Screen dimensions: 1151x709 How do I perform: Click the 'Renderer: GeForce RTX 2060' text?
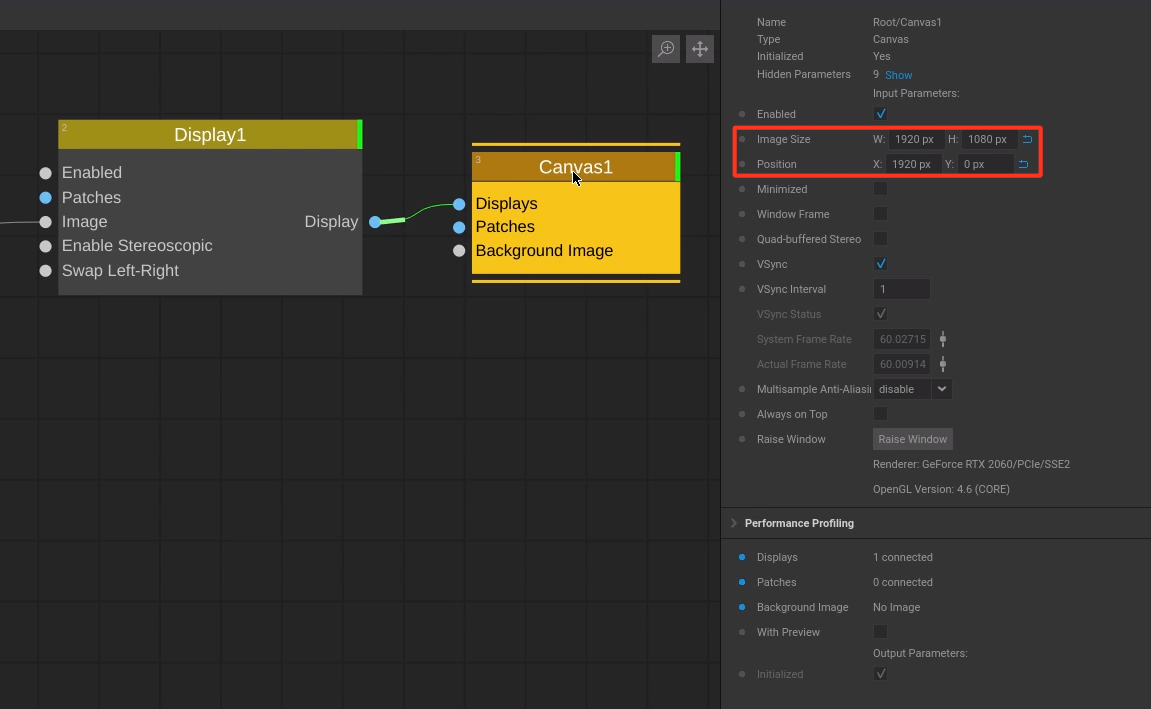click(x=971, y=464)
